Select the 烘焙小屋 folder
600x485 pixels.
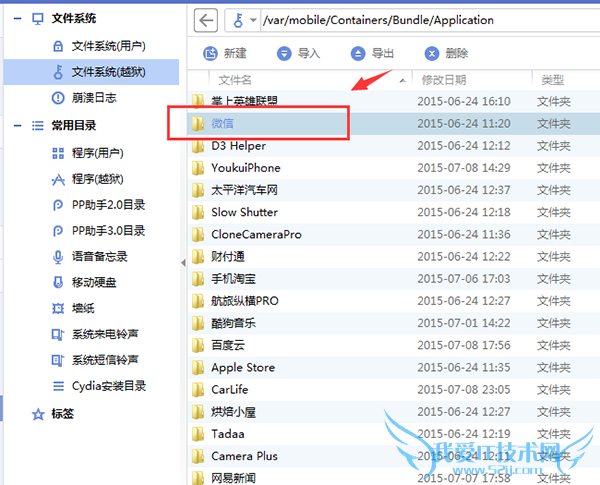[x=394, y=412]
